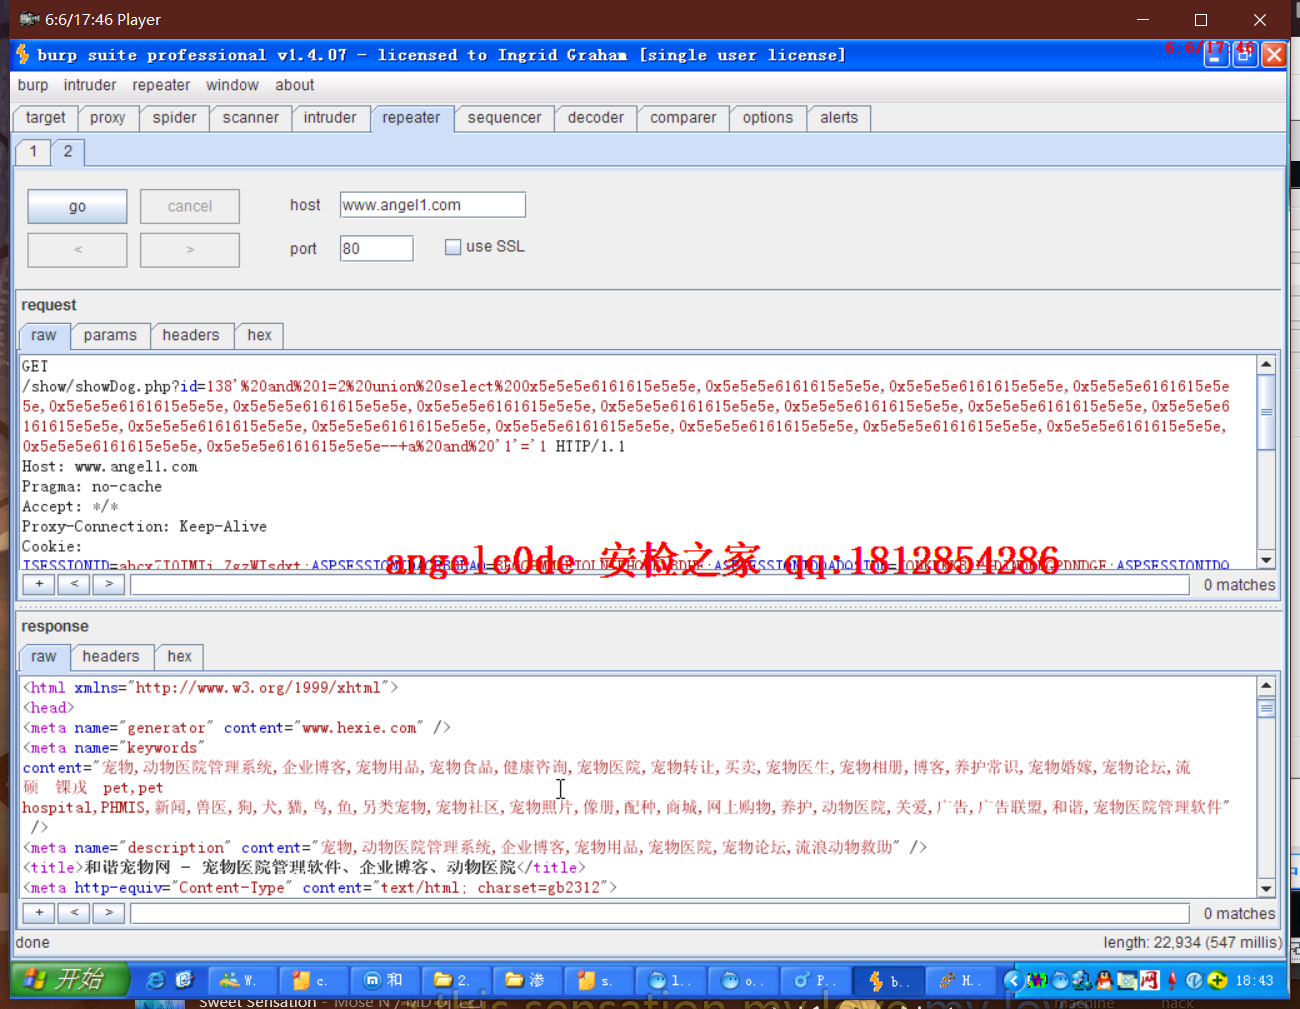Click the framed picture tray icon next to QQ
The image size is (1300, 1009).
pyautogui.click(x=1127, y=980)
